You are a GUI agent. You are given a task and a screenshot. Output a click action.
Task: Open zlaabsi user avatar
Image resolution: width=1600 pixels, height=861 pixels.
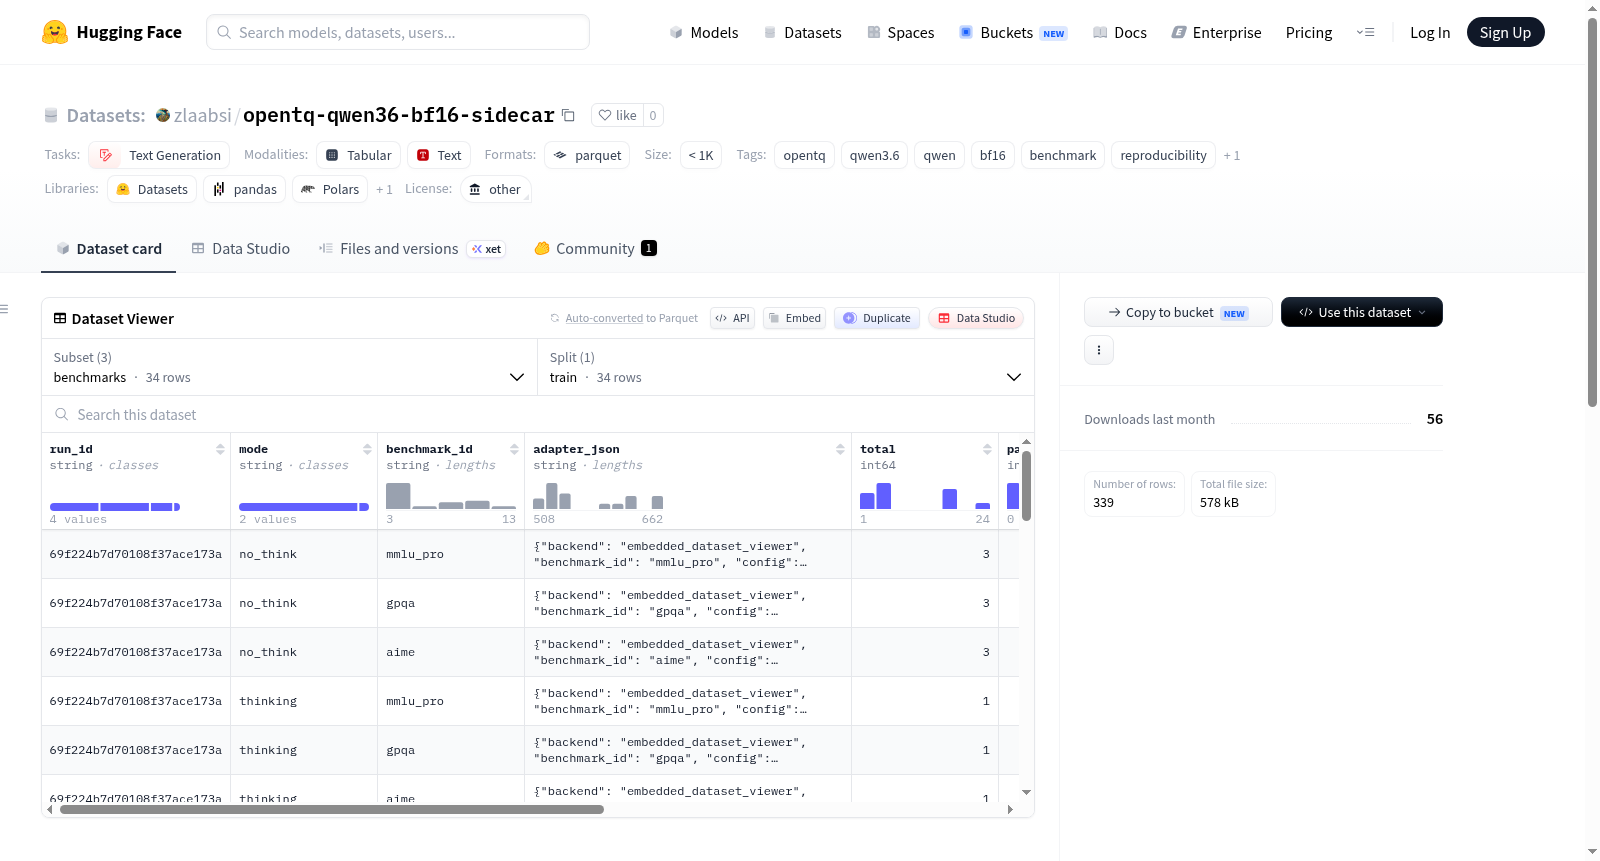tap(163, 115)
